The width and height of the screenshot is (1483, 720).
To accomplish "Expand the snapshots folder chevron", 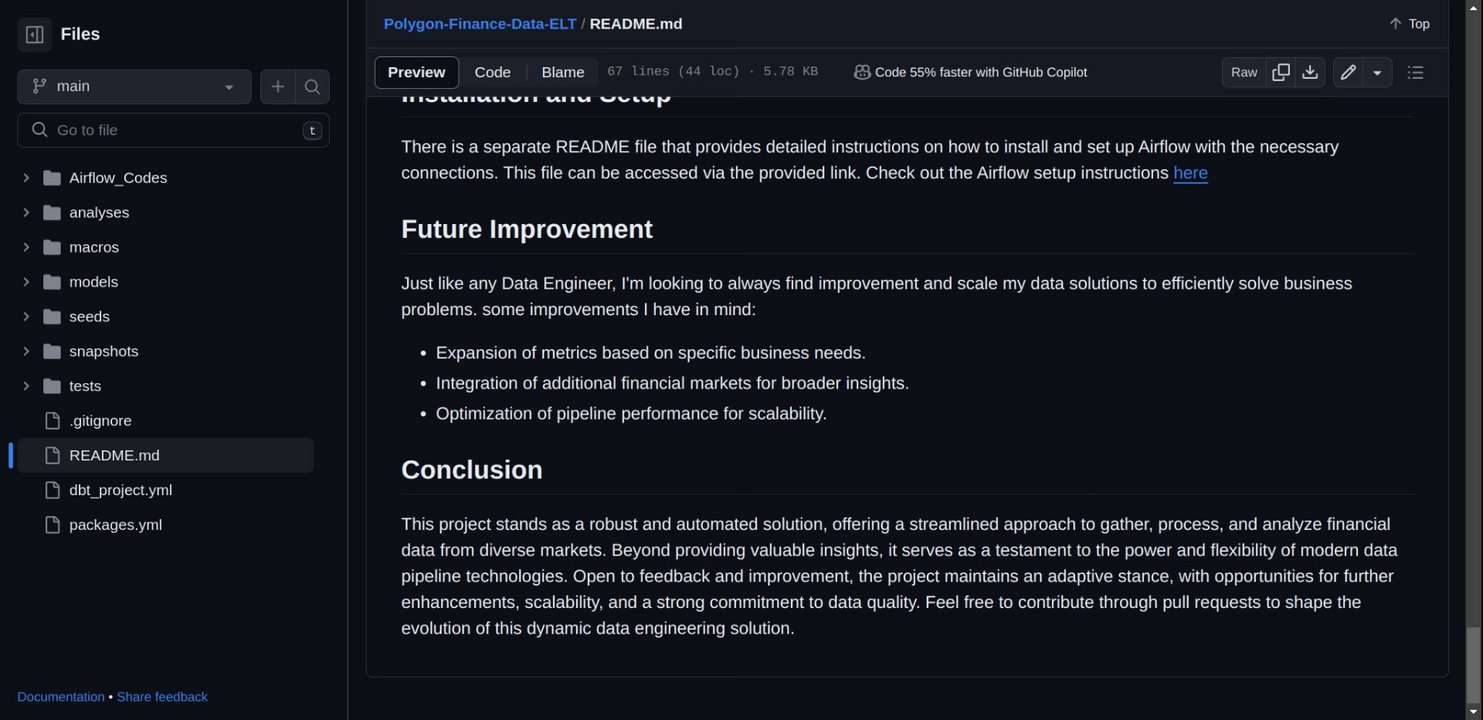I will [26, 351].
